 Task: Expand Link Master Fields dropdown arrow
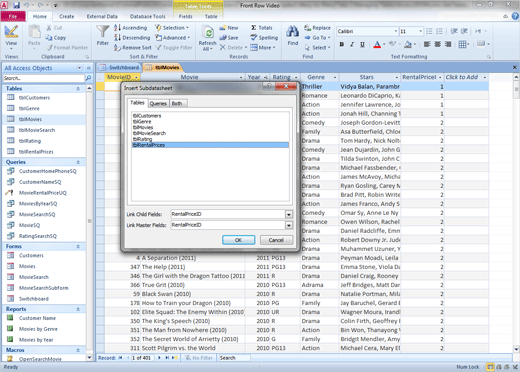(289, 225)
